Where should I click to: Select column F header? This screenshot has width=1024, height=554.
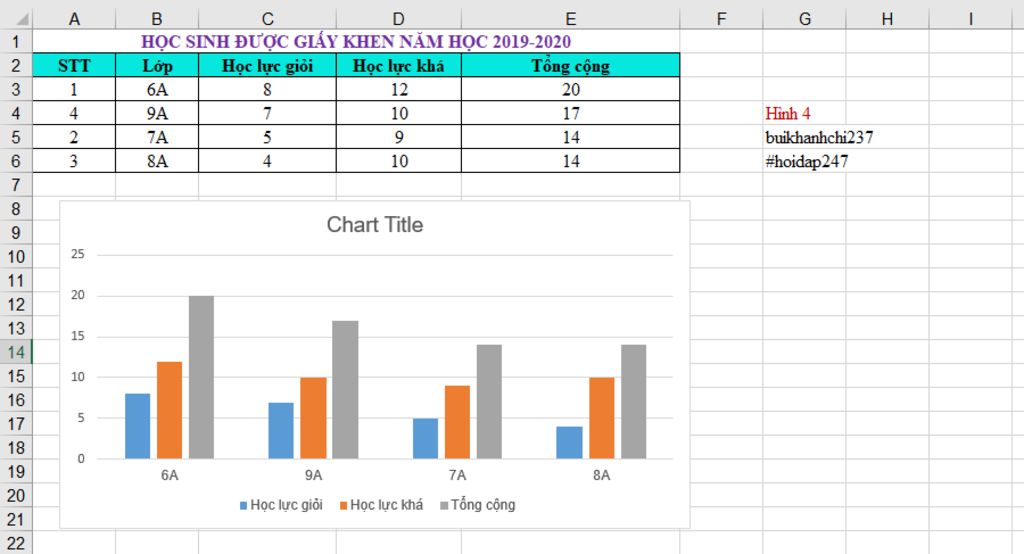(x=721, y=19)
